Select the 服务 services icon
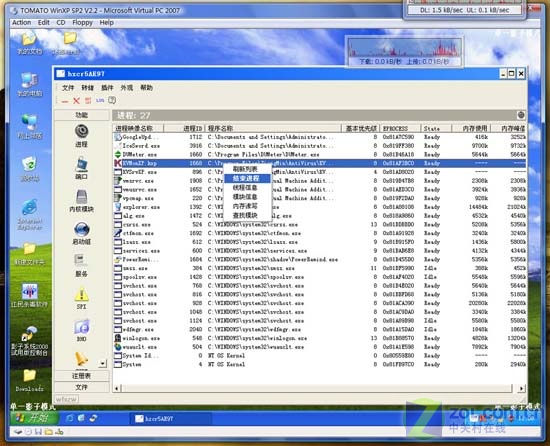 81,265
